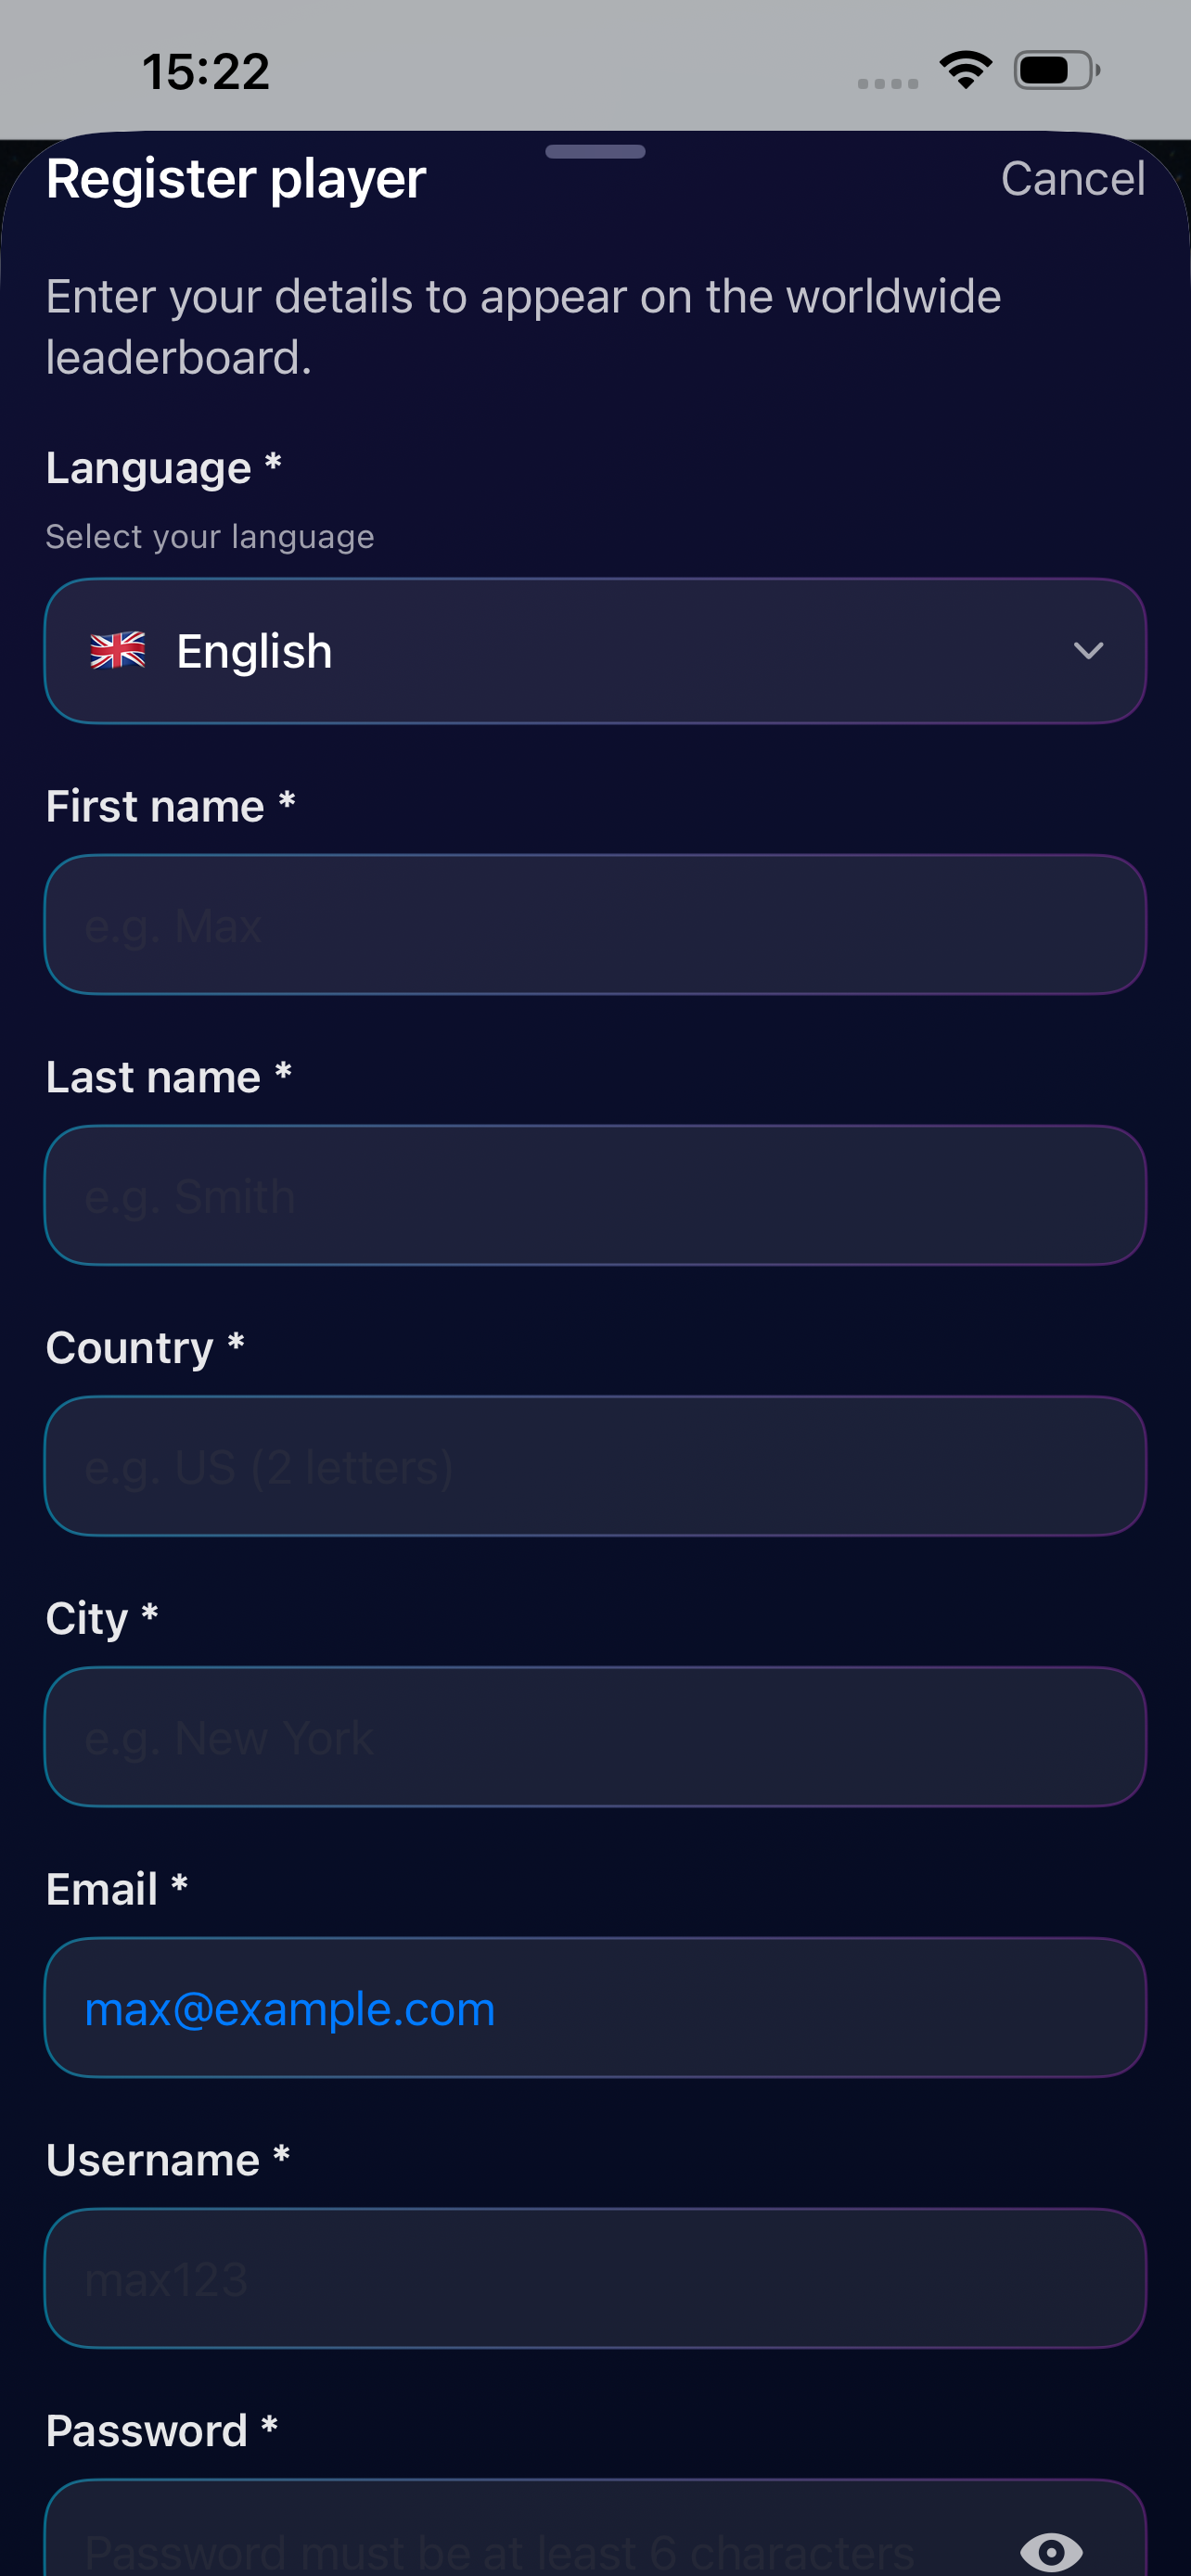
Task: Focus the Last name field
Action: pos(594,1196)
